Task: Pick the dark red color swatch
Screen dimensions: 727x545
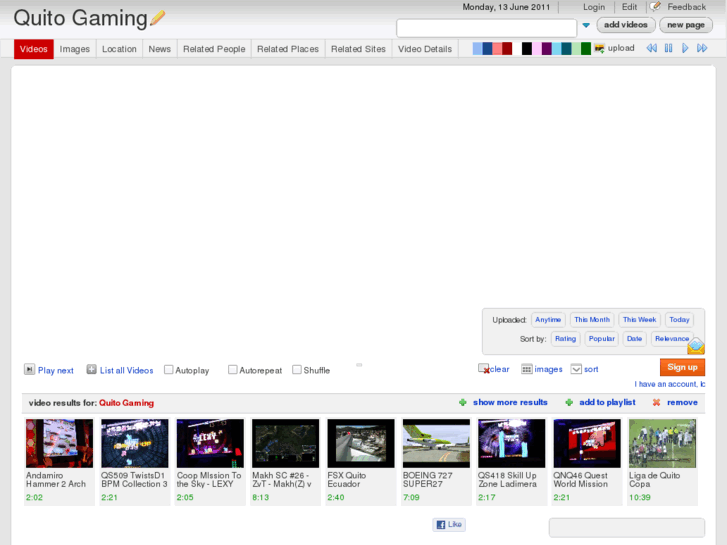Action: (x=507, y=48)
